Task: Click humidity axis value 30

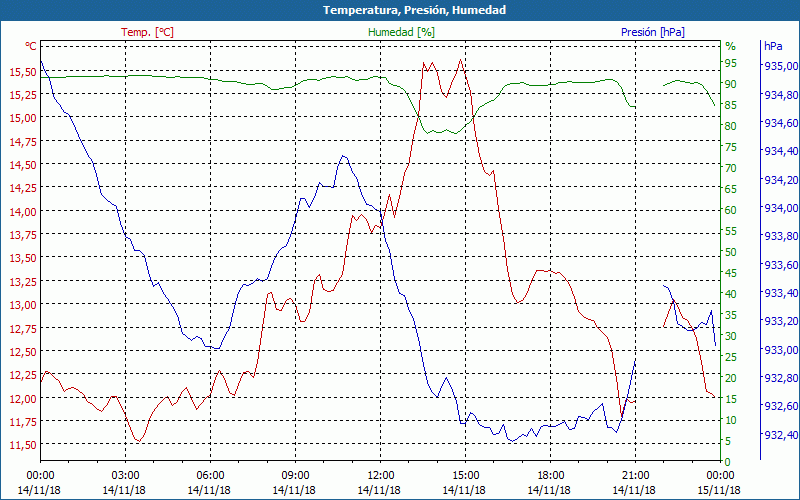Action: tap(731, 336)
